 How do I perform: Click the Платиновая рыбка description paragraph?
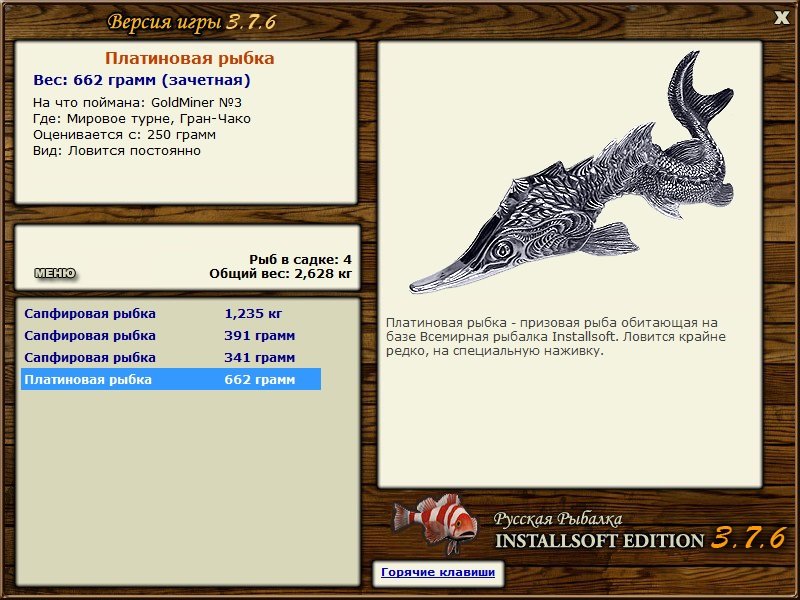pyautogui.click(x=556, y=337)
